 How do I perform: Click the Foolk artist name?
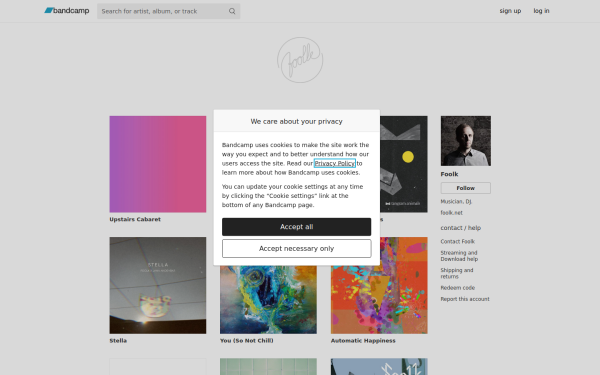tap(449, 174)
